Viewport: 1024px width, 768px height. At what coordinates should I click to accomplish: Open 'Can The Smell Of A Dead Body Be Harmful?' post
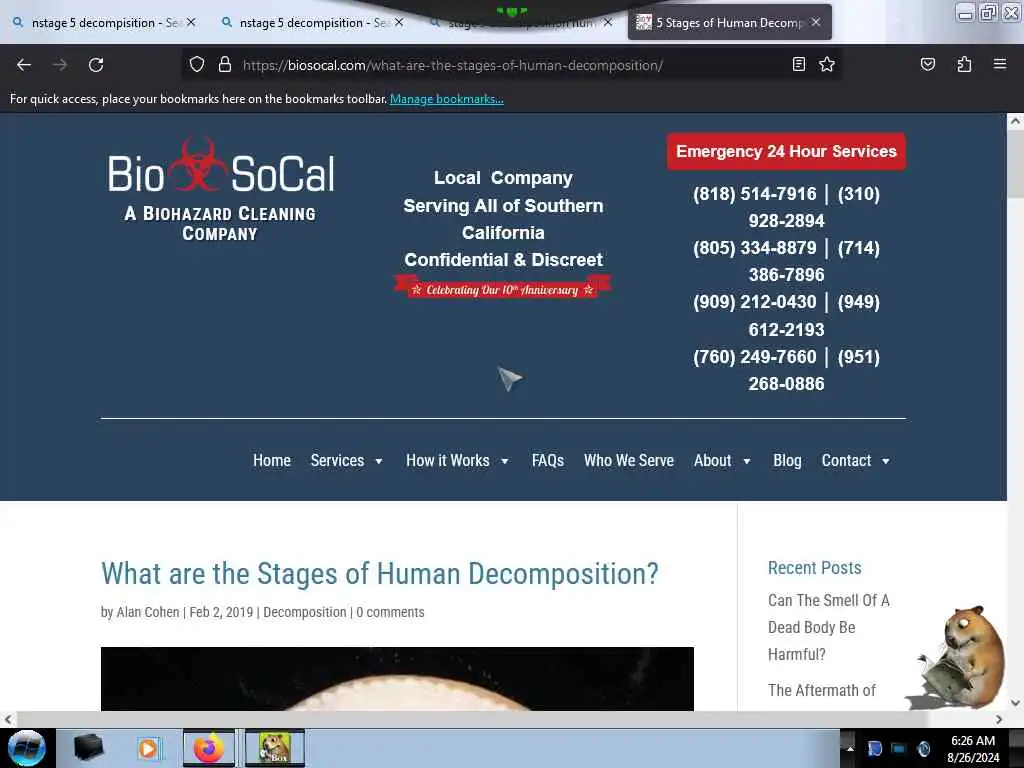tap(828, 627)
